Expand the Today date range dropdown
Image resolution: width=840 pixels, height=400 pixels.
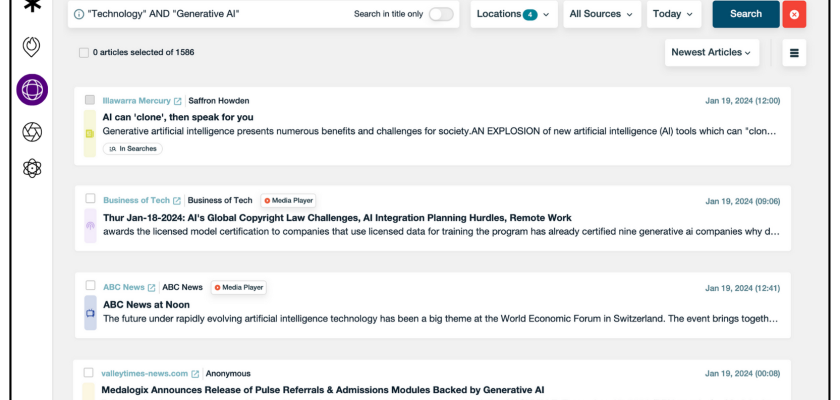pyautogui.click(x=673, y=15)
